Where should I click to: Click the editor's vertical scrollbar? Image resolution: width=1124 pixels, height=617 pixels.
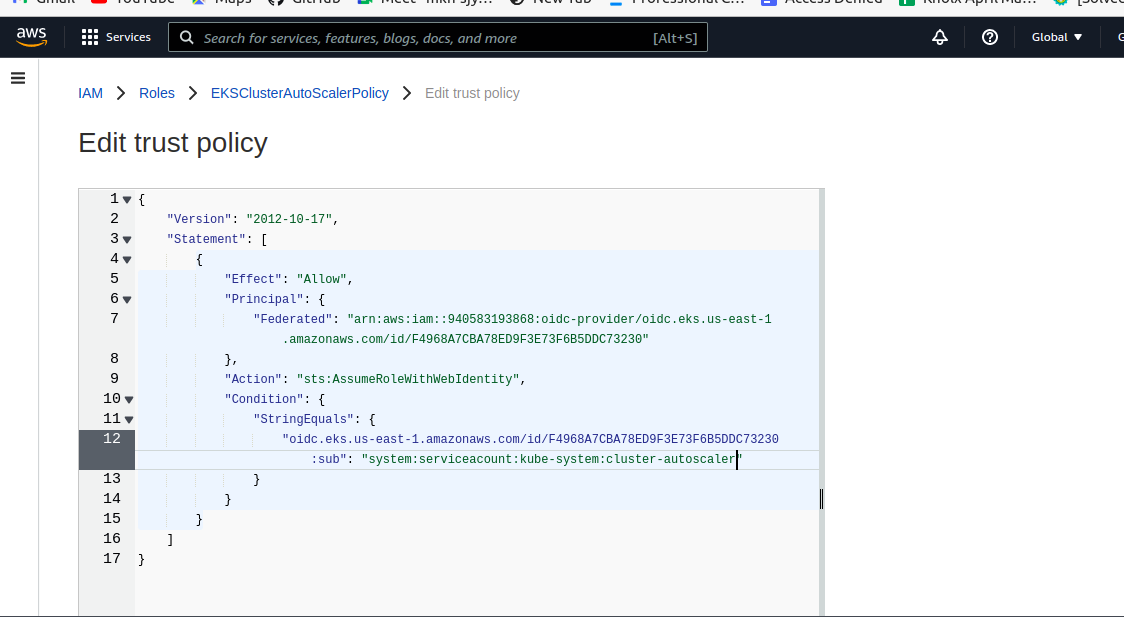point(821,401)
